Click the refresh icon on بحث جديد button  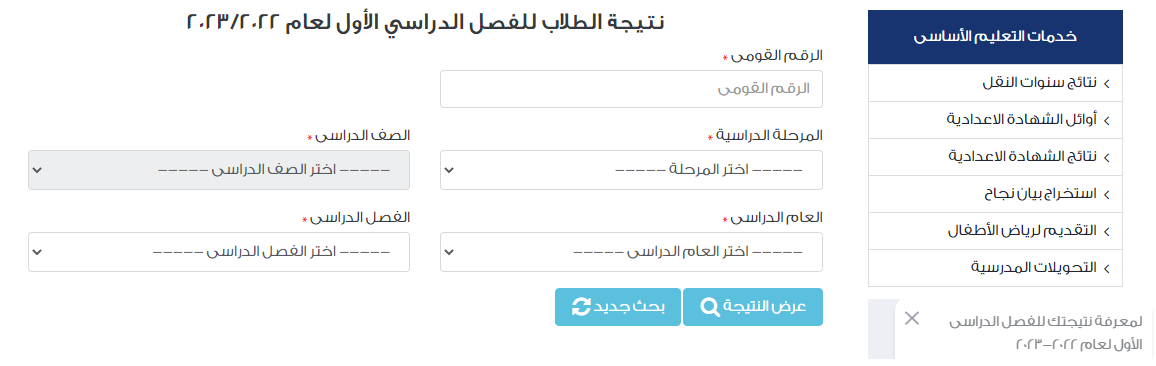[582, 307]
